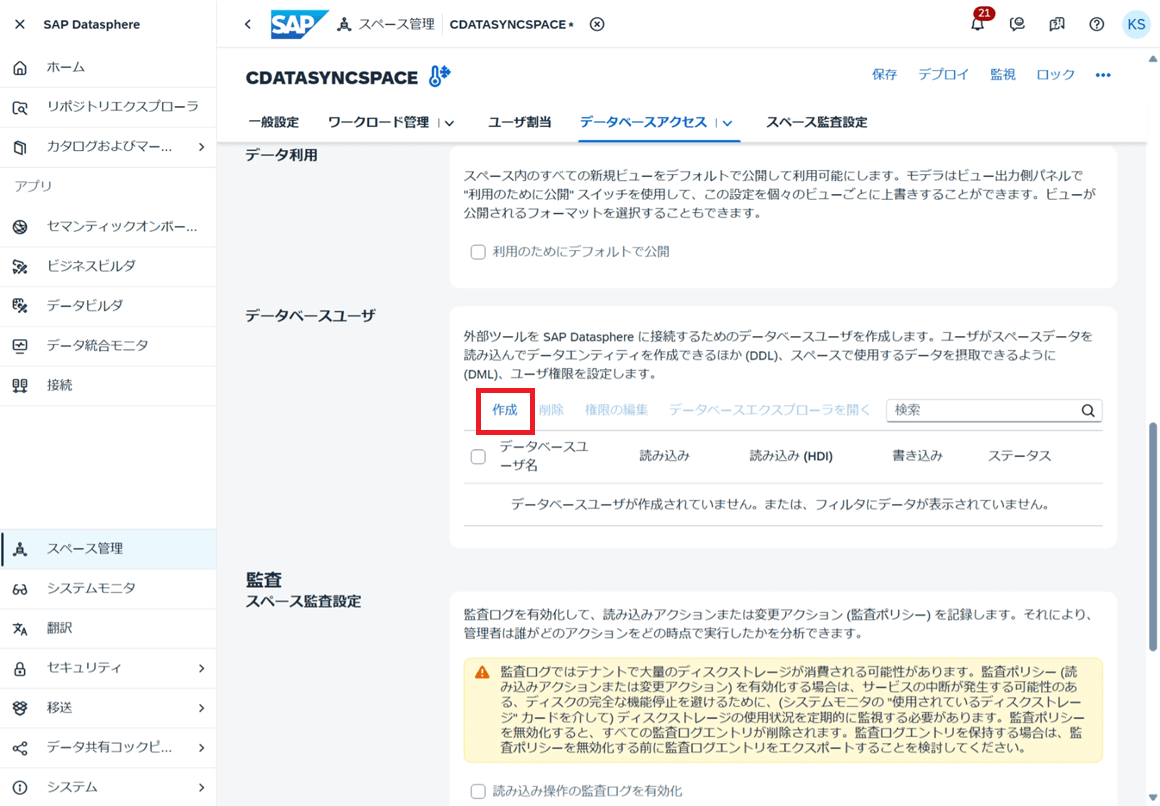Switch to the ユーザ割当 tab
This screenshot has width=1160, height=806.
click(519, 122)
